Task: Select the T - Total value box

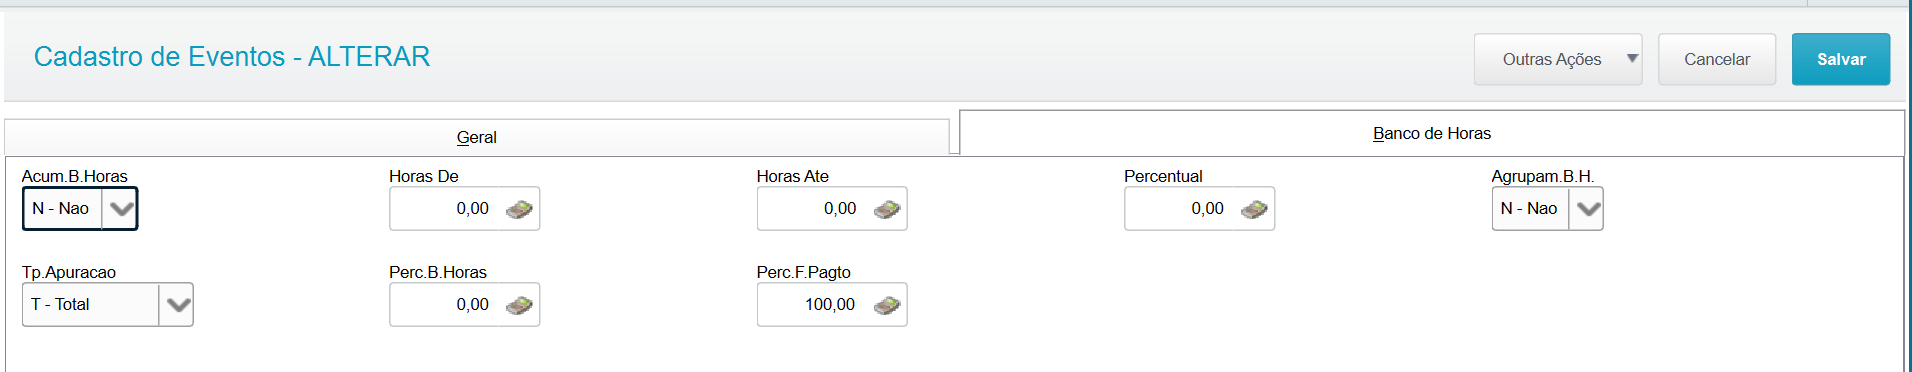Action: click(x=91, y=305)
